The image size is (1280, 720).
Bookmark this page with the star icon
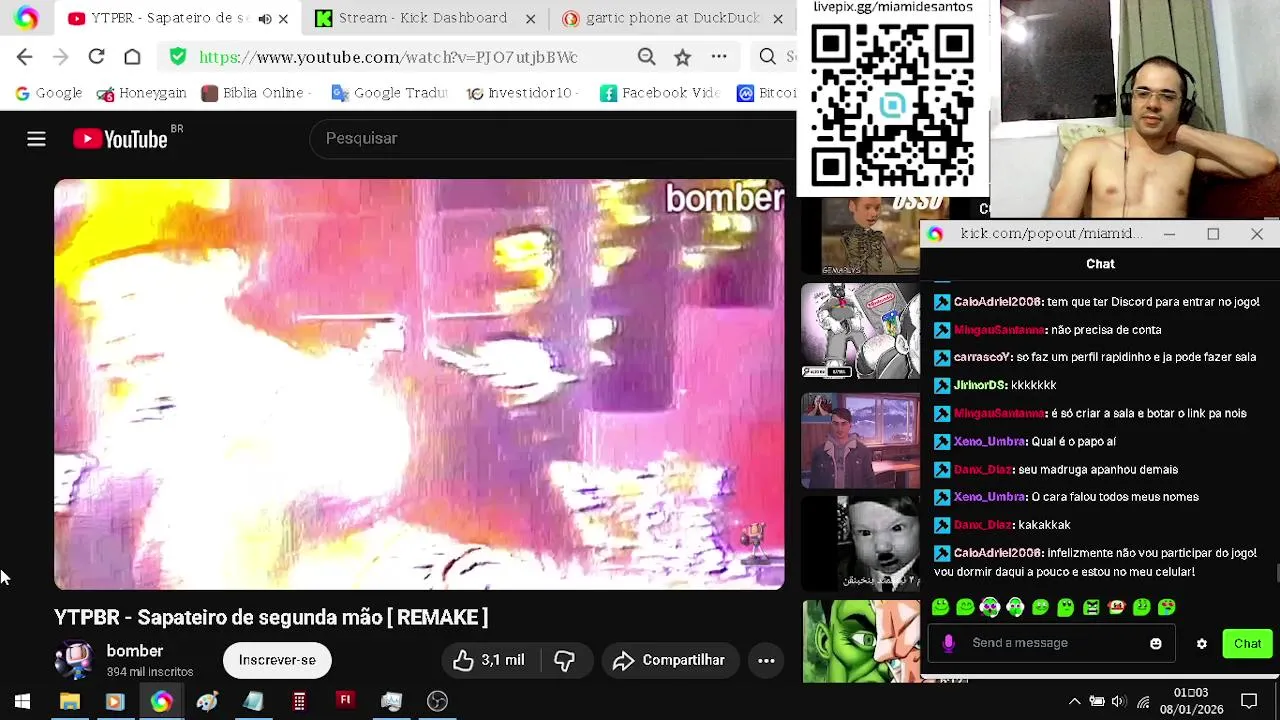(682, 57)
